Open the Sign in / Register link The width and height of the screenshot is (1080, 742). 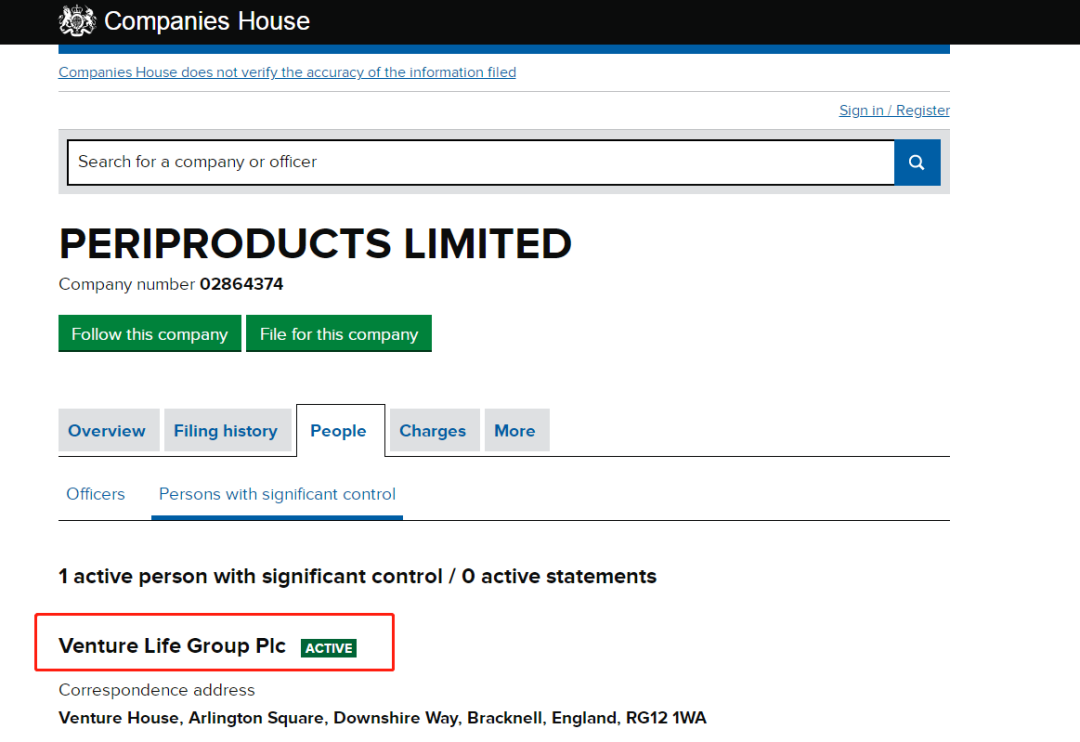[x=894, y=110]
